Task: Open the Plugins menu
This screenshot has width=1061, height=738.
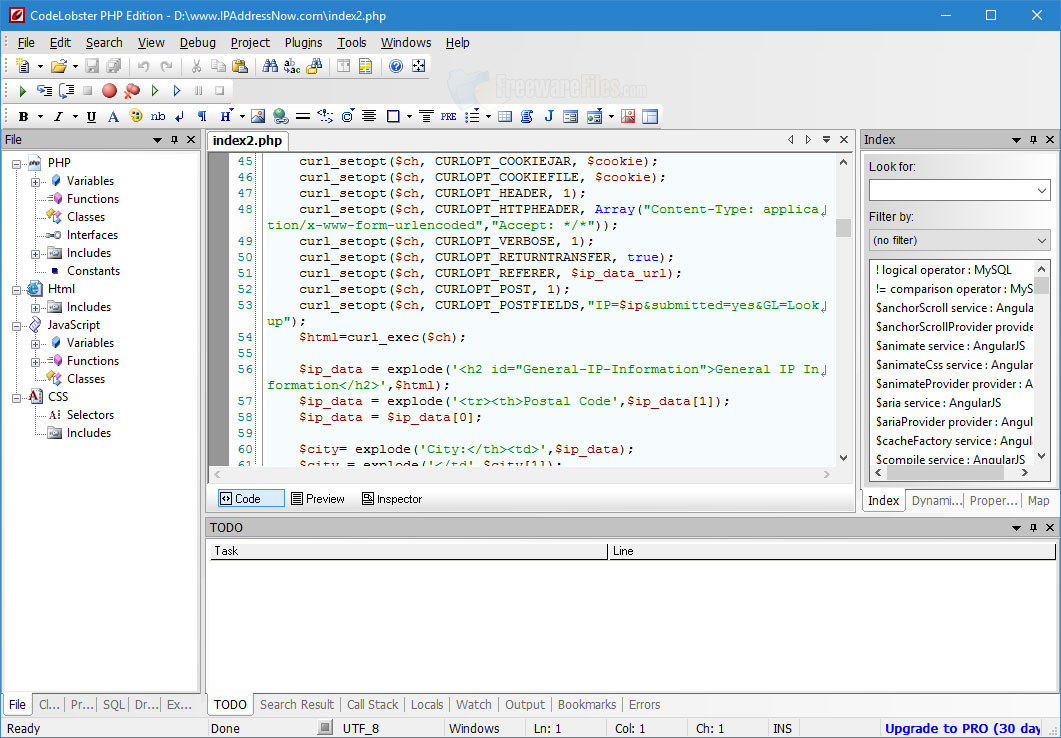Action: pyautogui.click(x=303, y=43)
